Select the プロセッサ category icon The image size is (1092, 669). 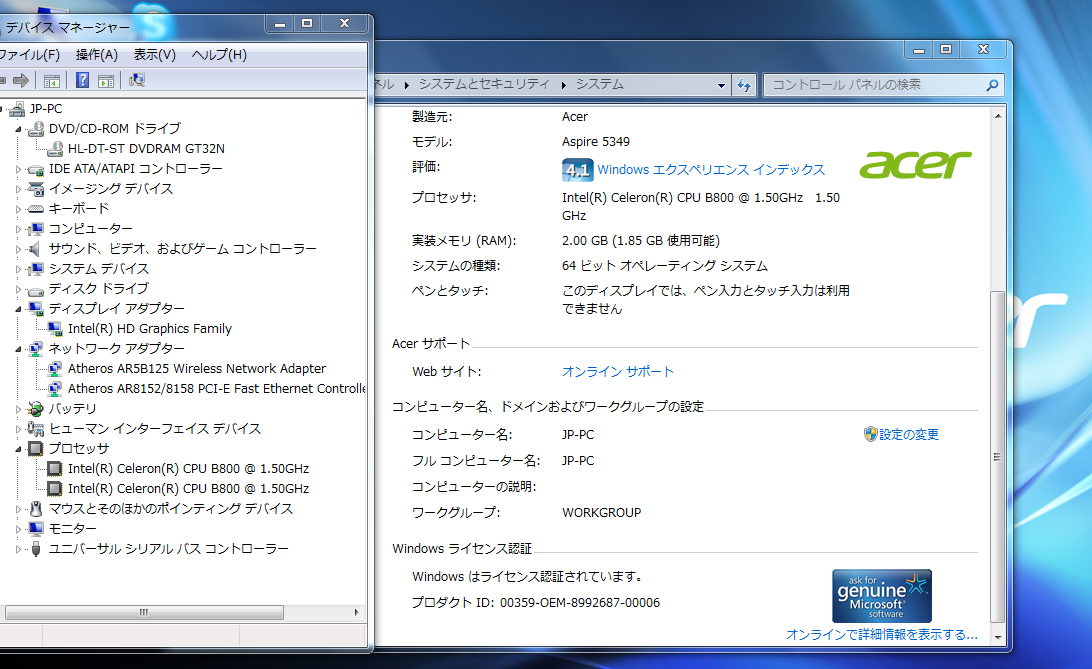(x=36, y=449)
